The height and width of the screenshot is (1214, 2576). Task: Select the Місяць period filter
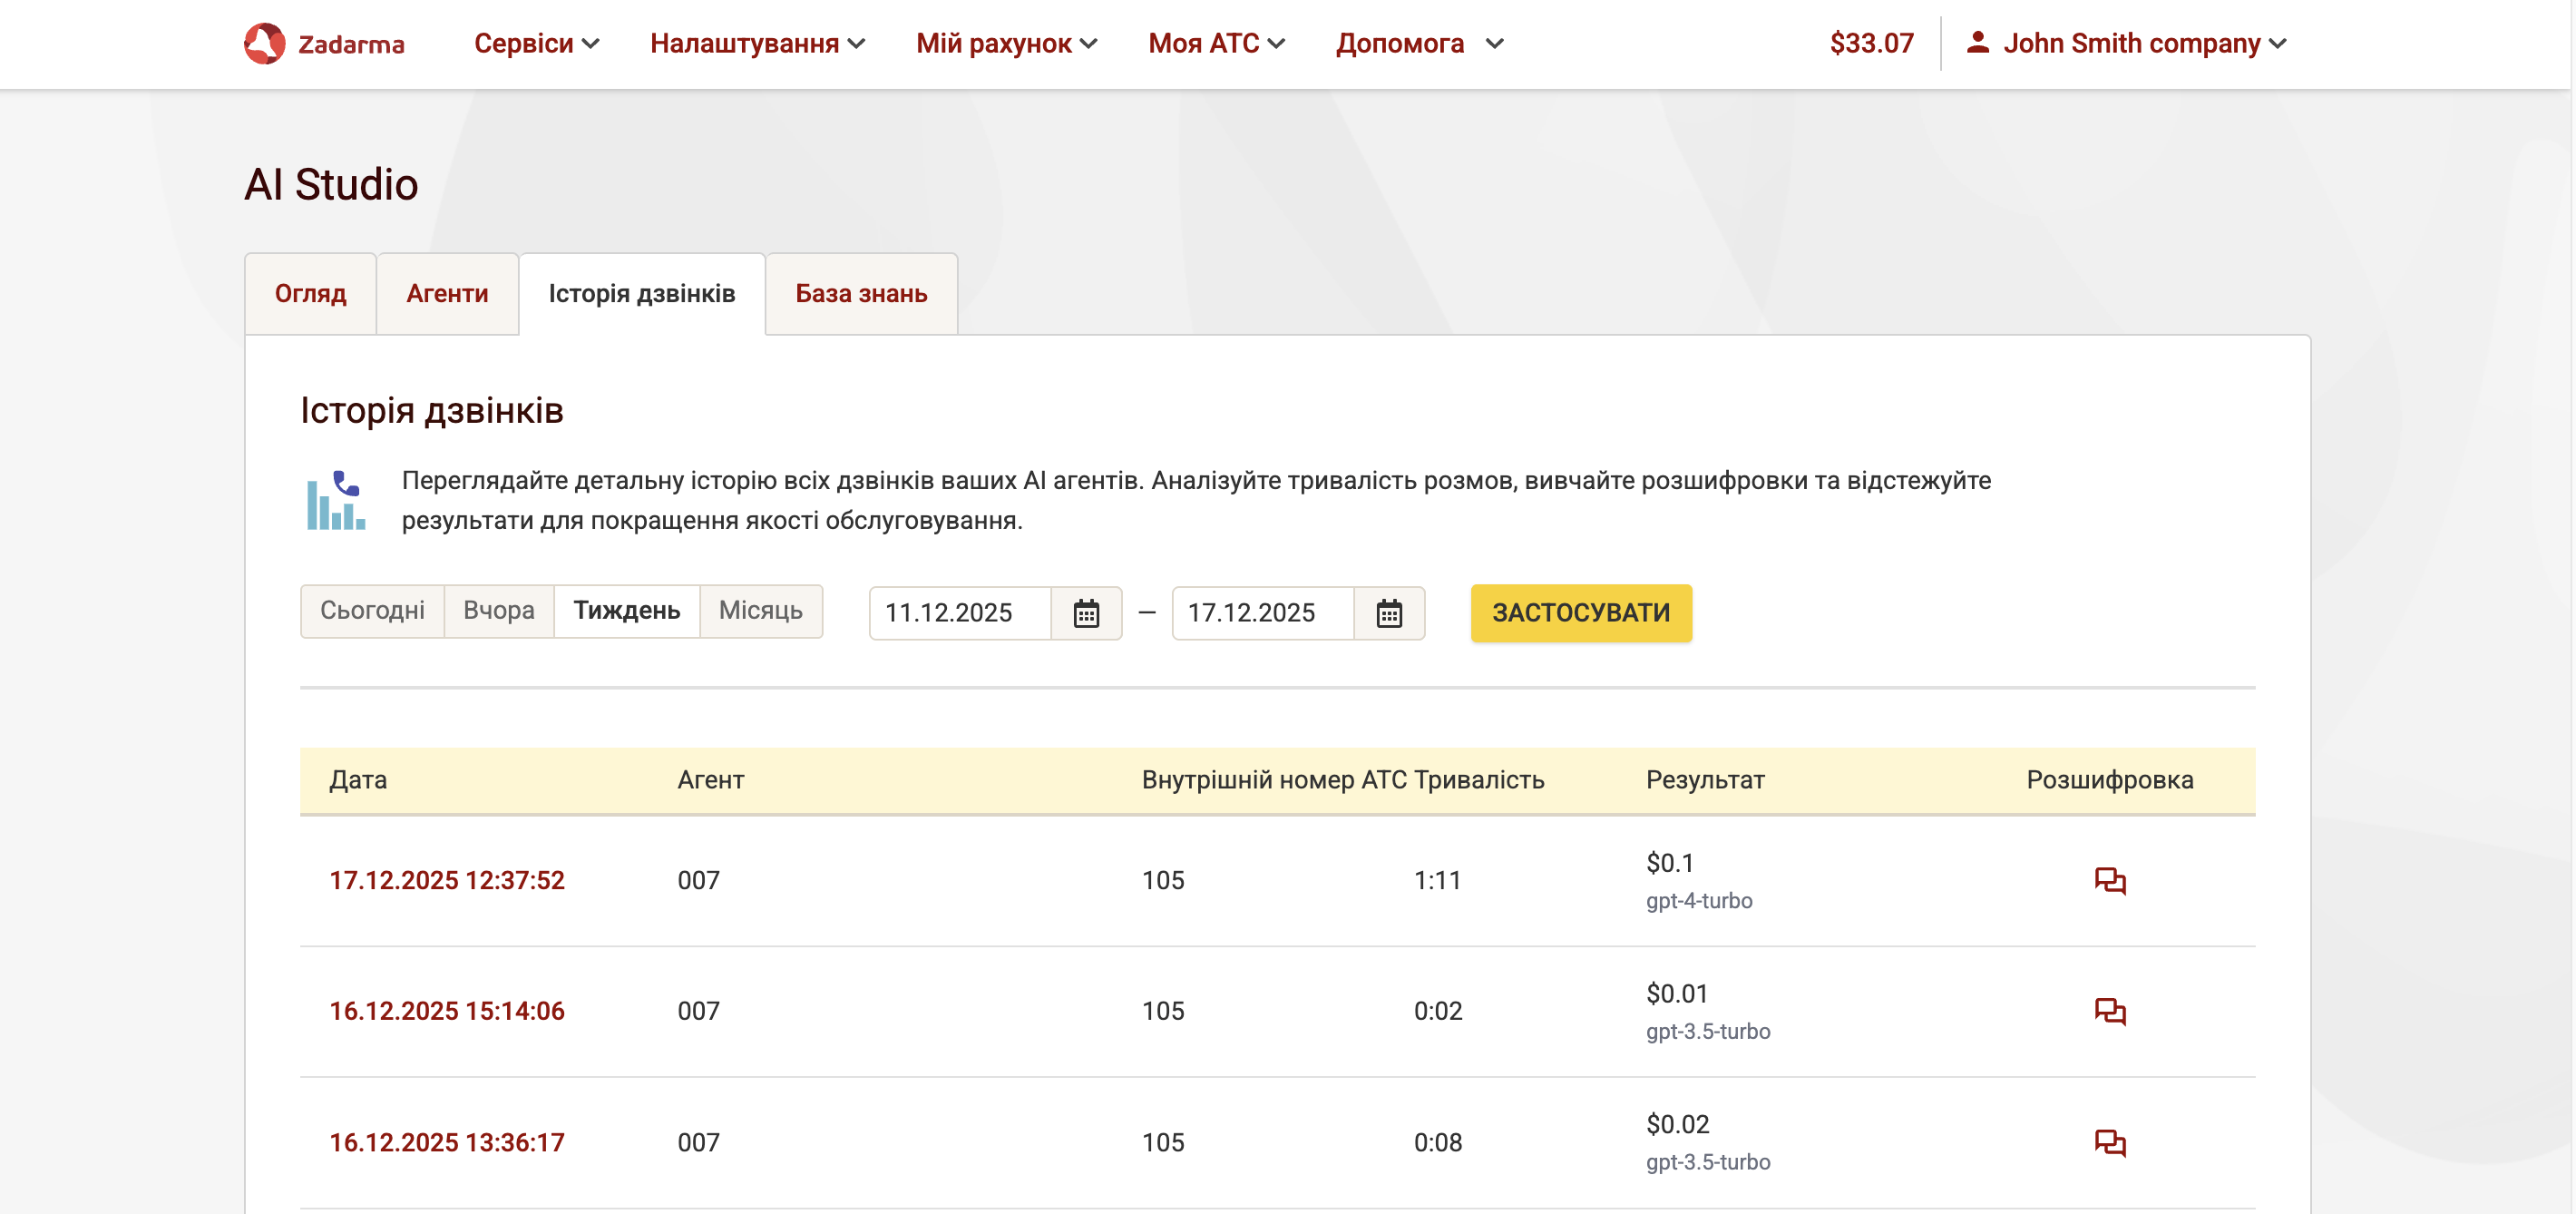click(760, 611)
